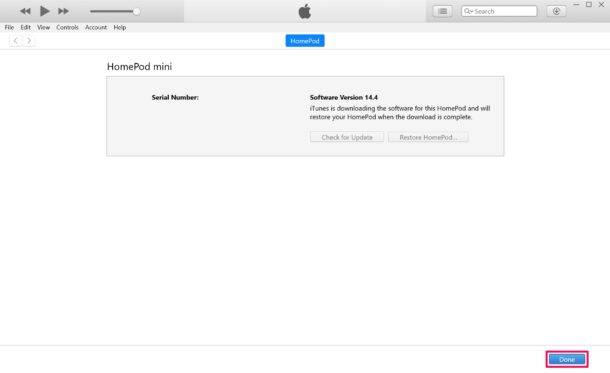This screenshot has width=610, height=373.
Task: Click the HomePod mini heading
Action: (x=139, y=67)
